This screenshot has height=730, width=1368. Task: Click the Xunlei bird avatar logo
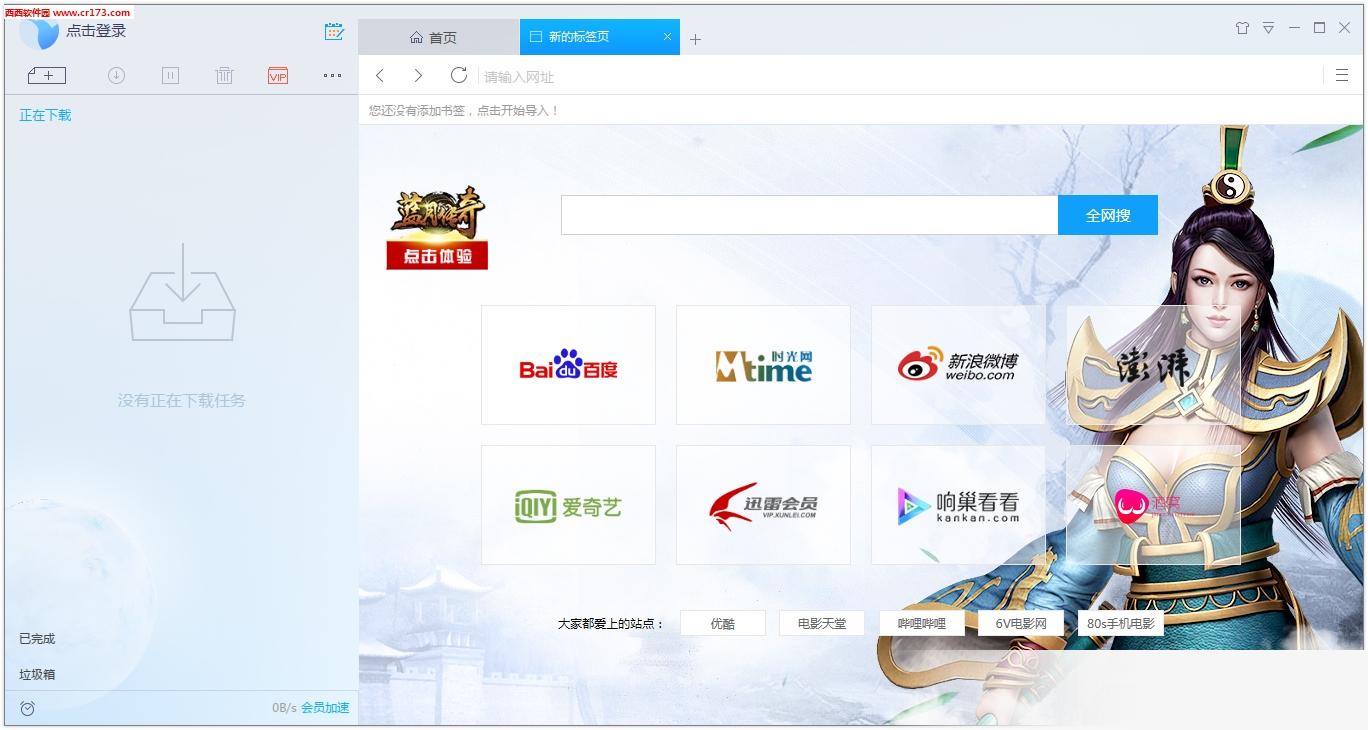[x=40, y=32]
